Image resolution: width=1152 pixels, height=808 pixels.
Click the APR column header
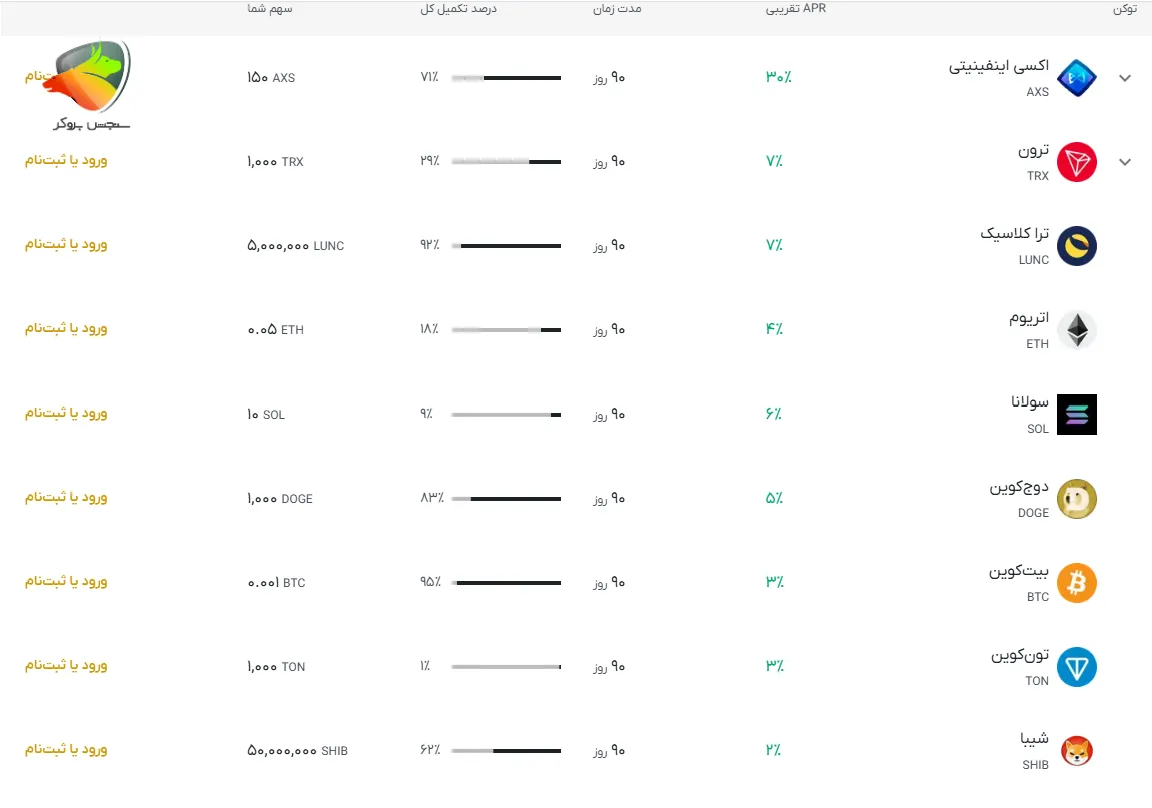(796, 9)
